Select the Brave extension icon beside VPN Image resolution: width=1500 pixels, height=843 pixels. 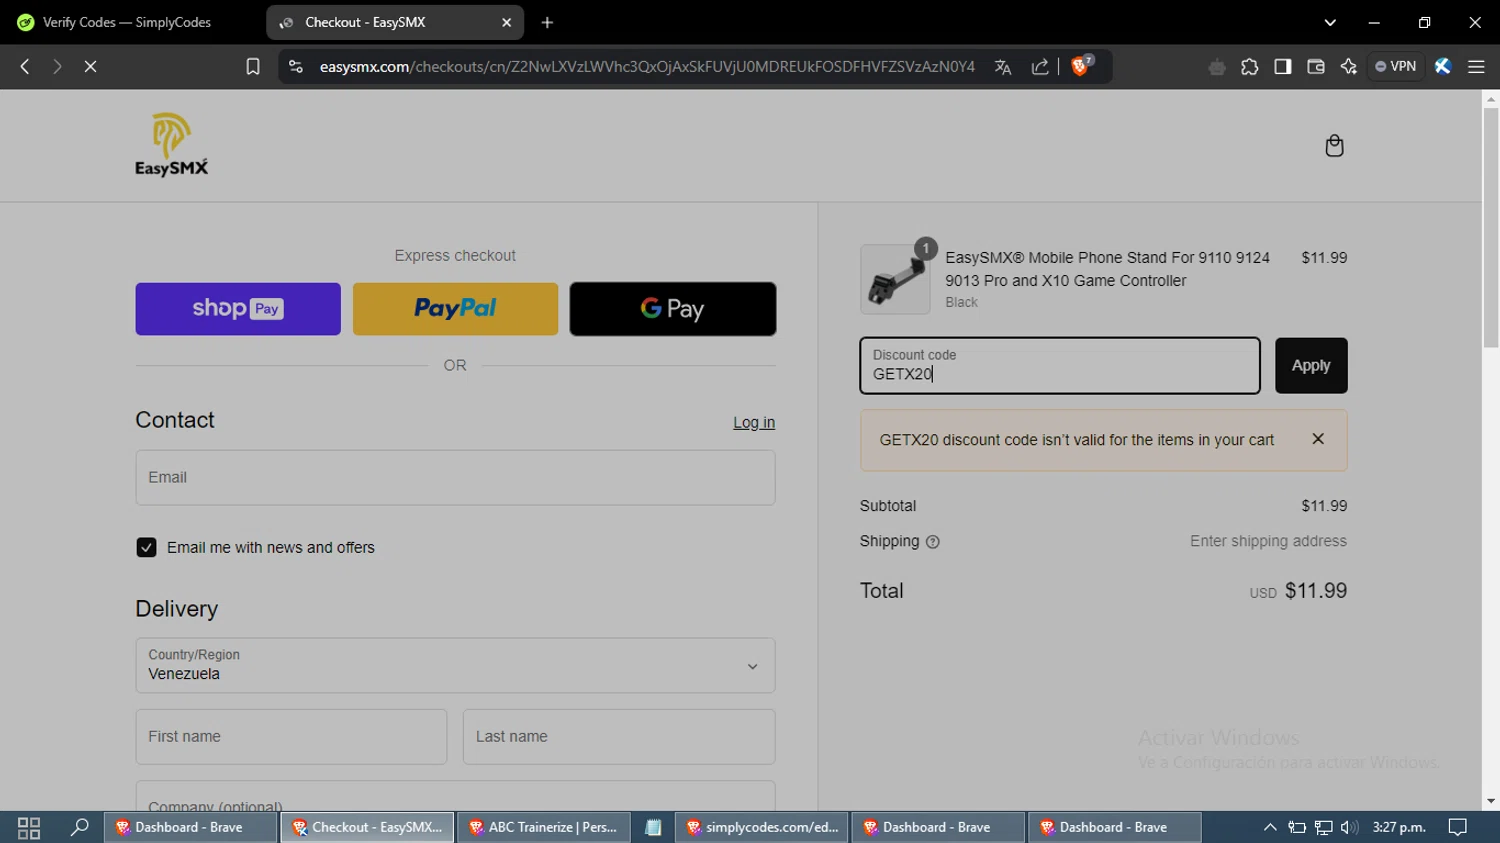click(x=1443, y=66)
